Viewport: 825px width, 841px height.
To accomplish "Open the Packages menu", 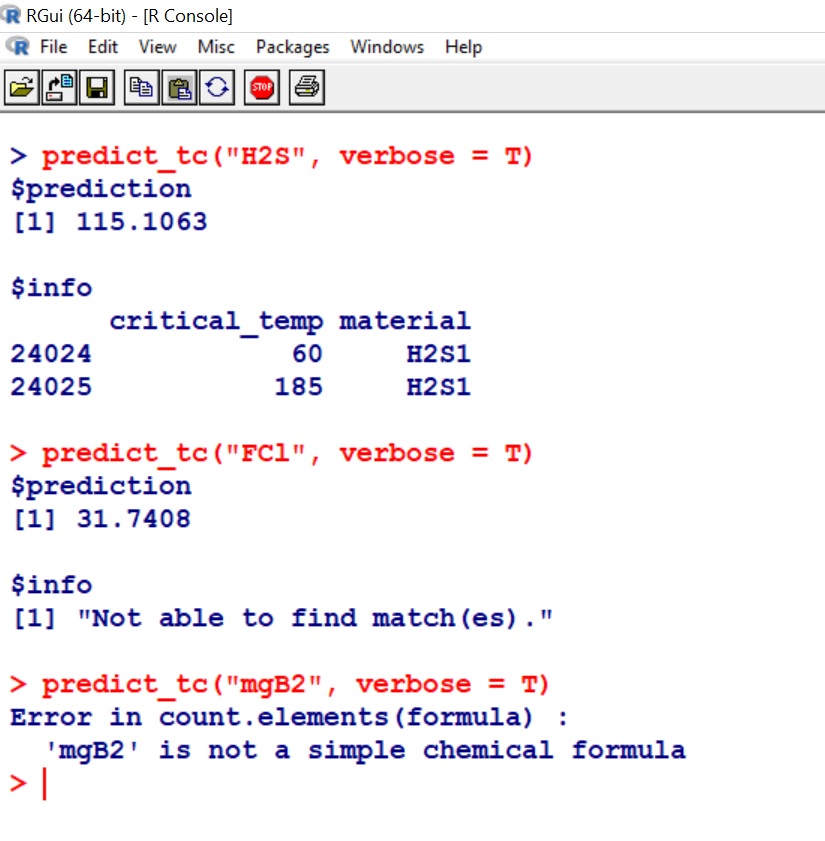I will pos(292,47).
